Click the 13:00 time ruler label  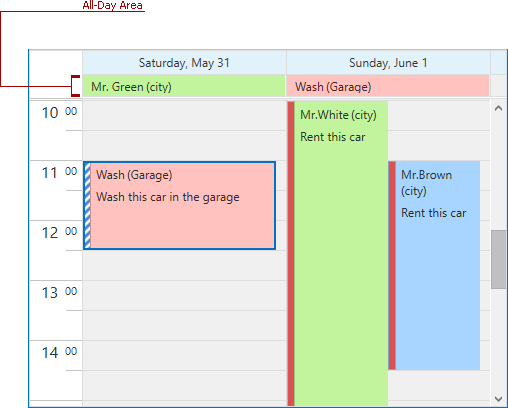click(x=59, y=293)
